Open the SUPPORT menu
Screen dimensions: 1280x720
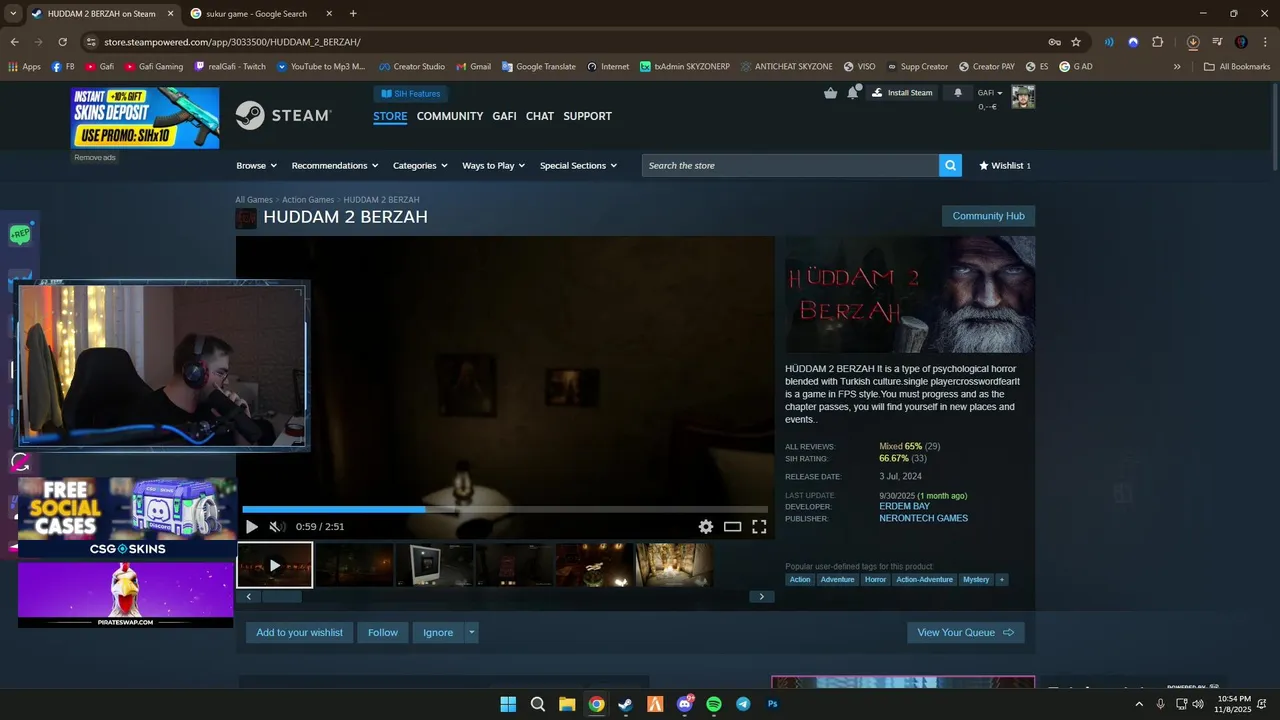tap(587, 116)
